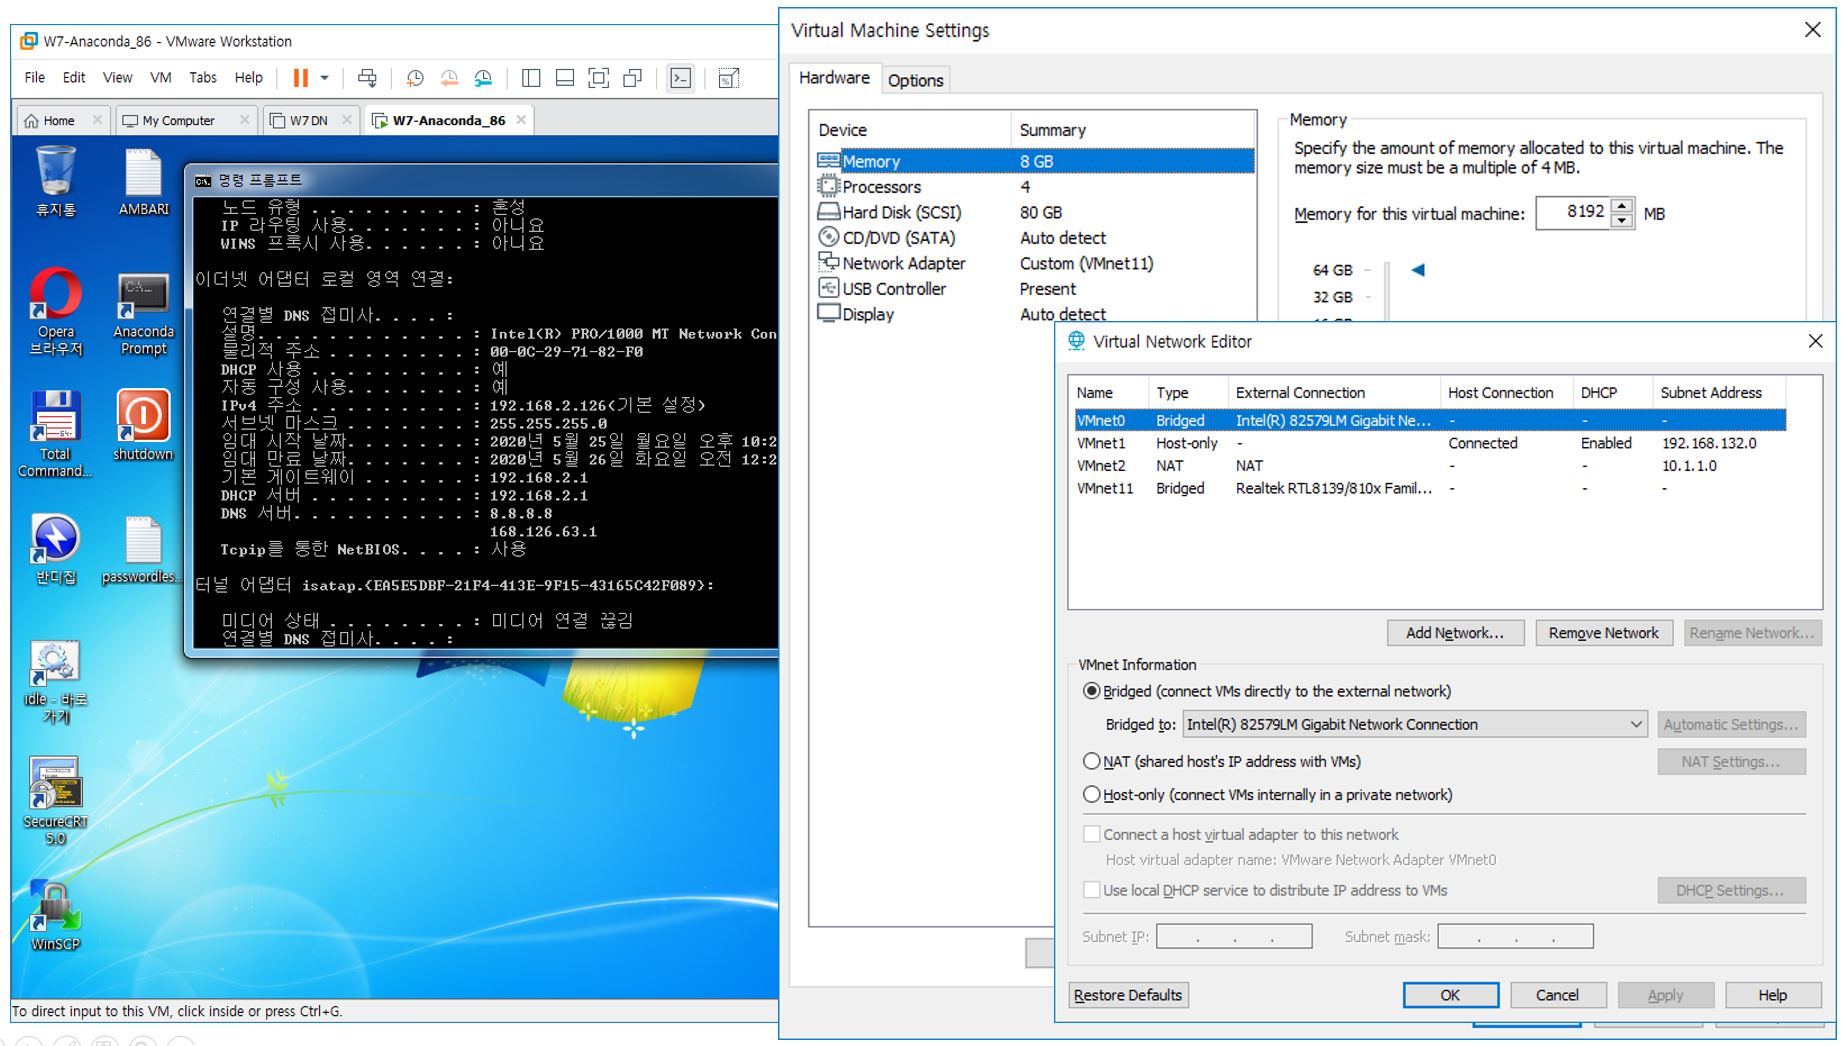Select the shutdown desktop shortcut

143,425
